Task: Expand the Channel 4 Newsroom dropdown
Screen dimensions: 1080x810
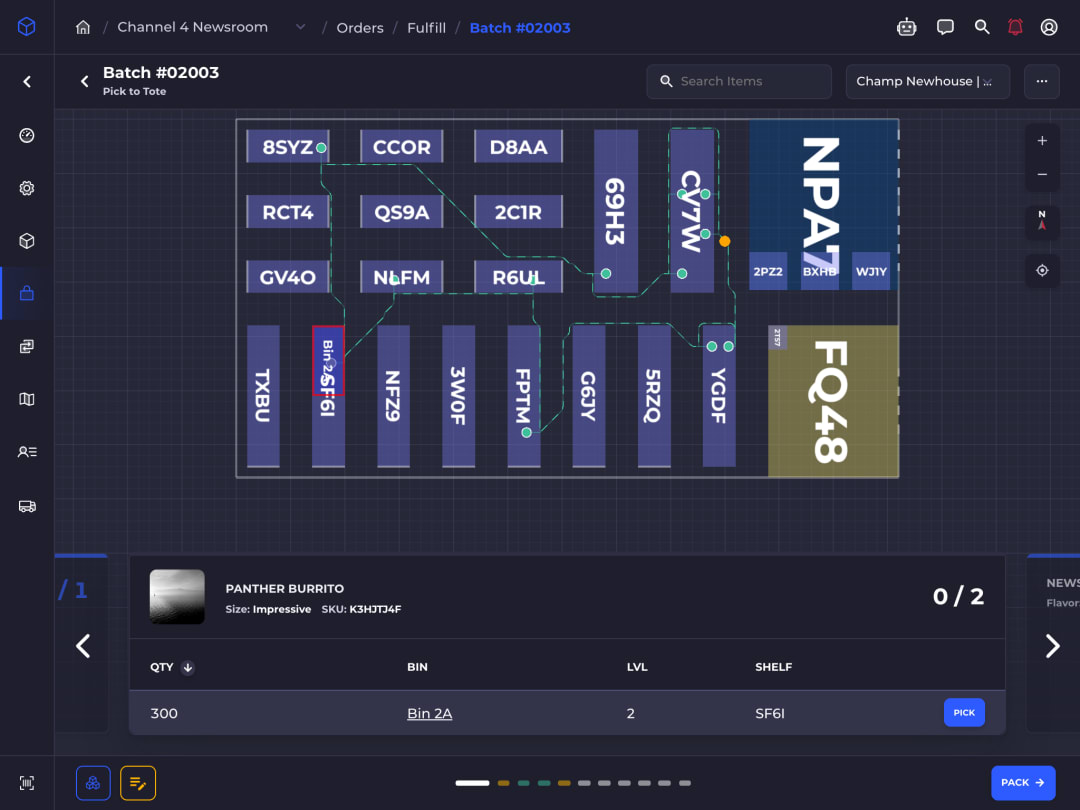Action: [300, 27]
